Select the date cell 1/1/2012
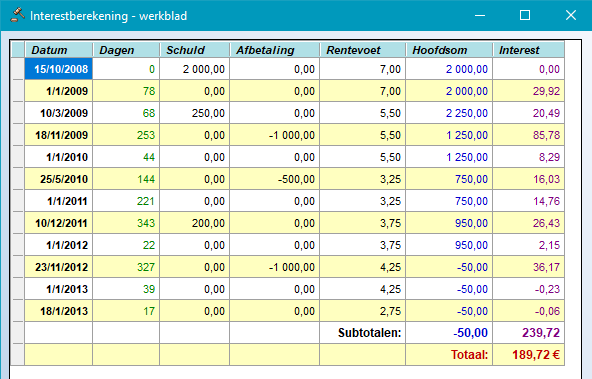Viewport: 592px width, 379px height. click(x=59, y=245)
